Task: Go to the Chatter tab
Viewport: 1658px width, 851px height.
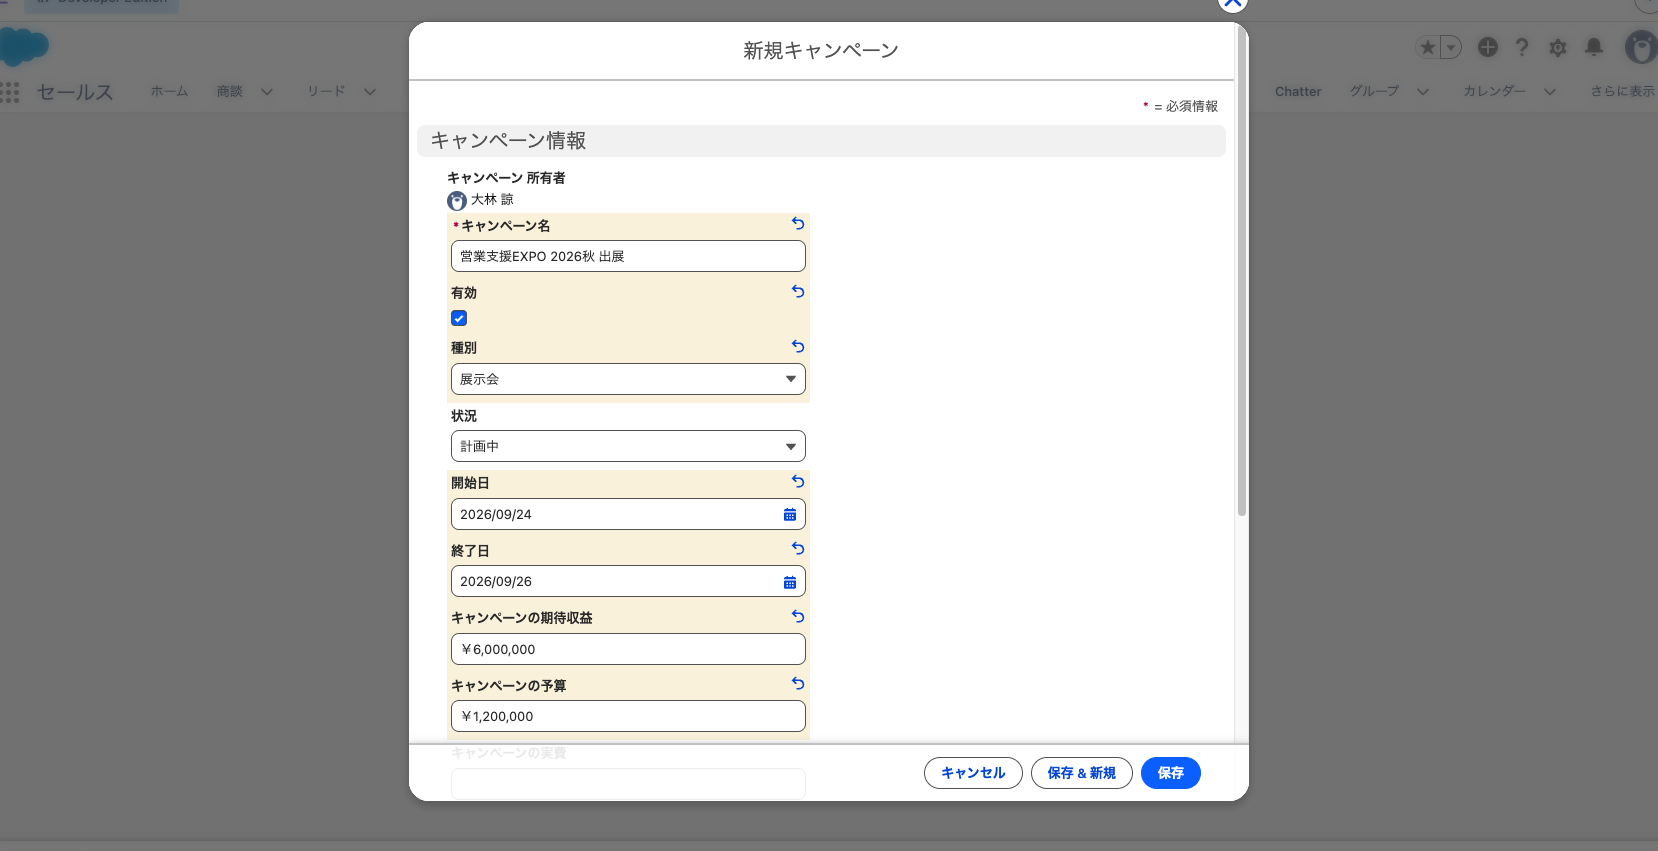Action: point(1298,91)
